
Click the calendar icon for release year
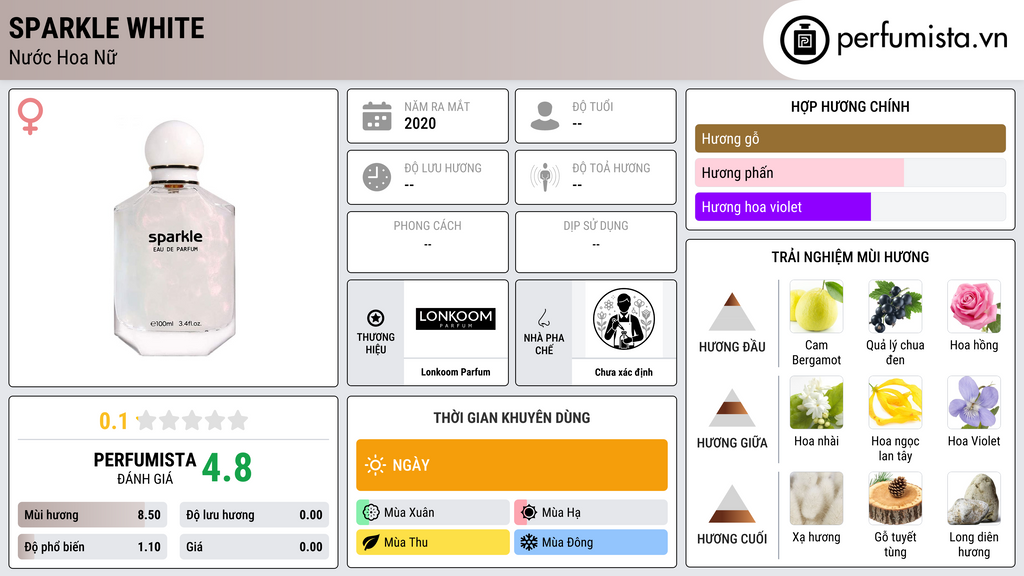(x=377, y=116)
